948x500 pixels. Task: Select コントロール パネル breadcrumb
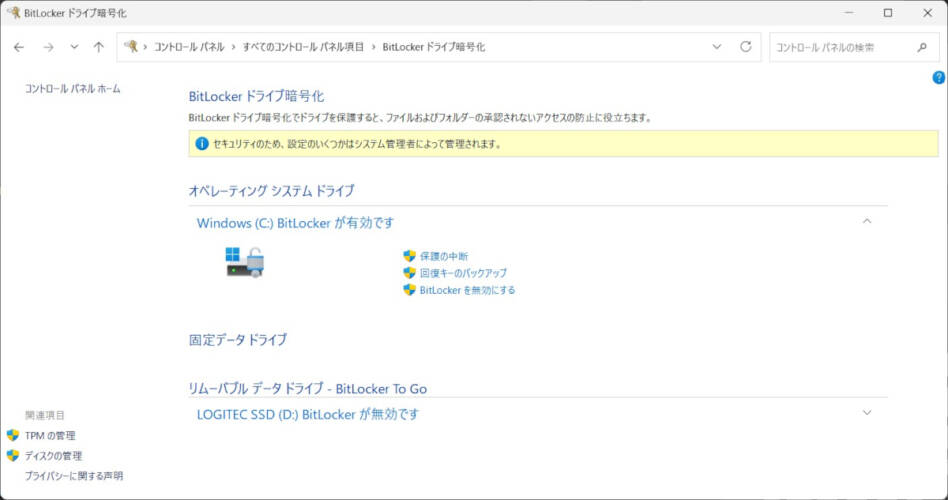[189, 47]
